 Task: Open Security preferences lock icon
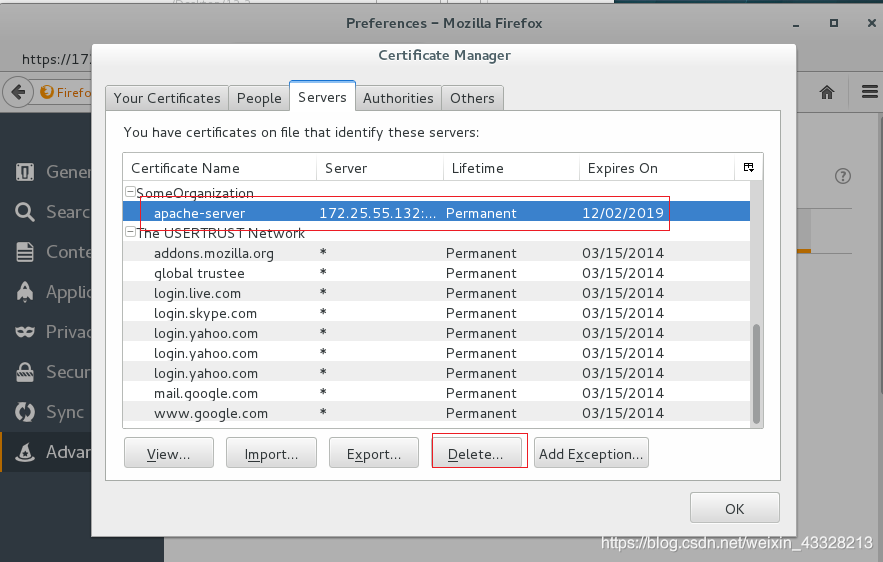25,372
